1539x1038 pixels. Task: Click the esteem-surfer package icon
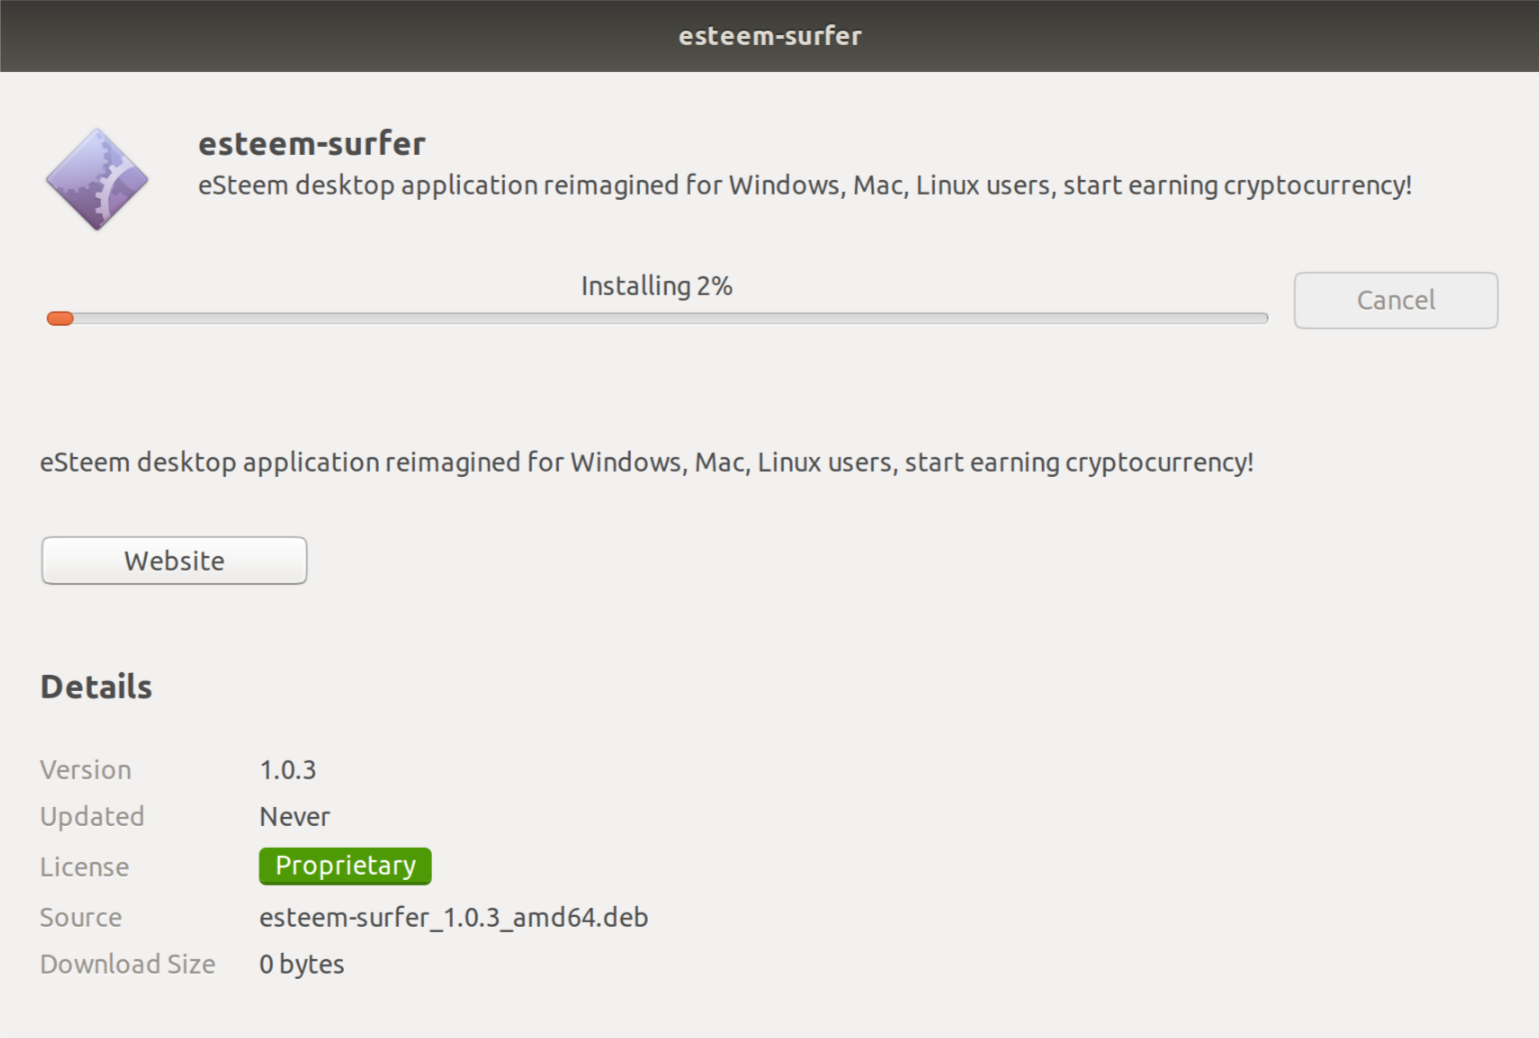97,179
